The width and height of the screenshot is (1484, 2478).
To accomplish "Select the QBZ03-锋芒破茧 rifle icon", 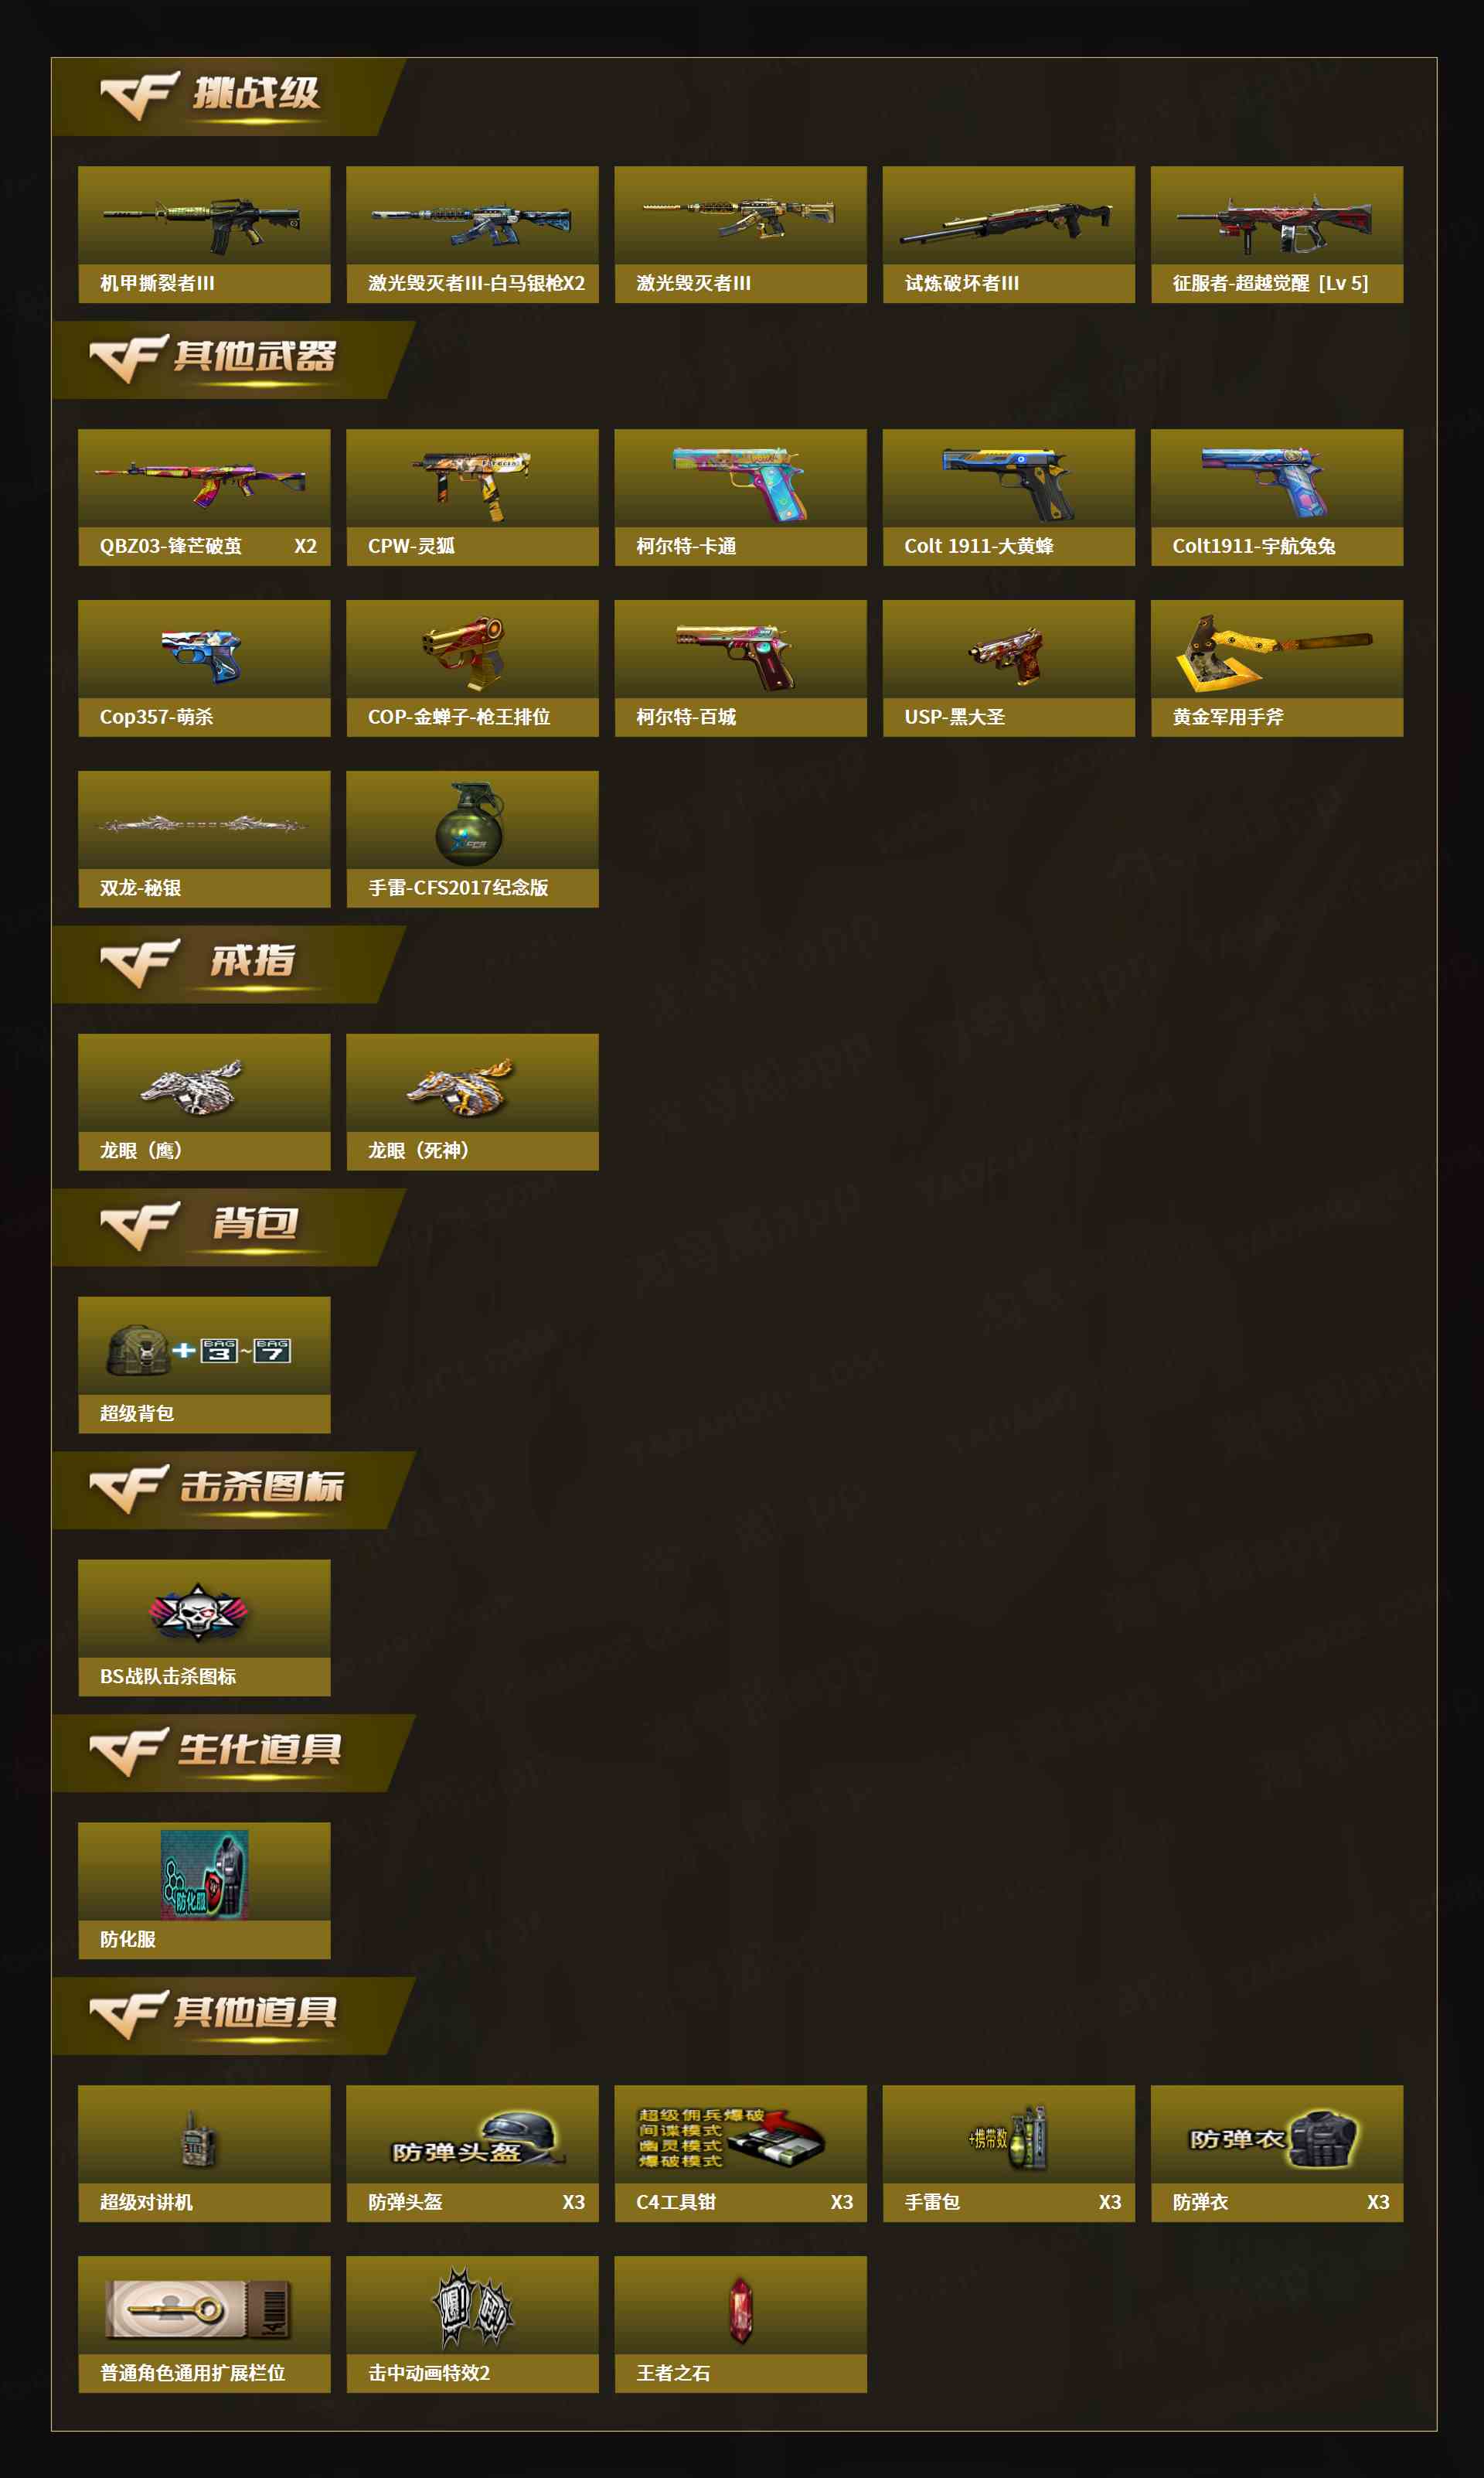I will [202, 483].
